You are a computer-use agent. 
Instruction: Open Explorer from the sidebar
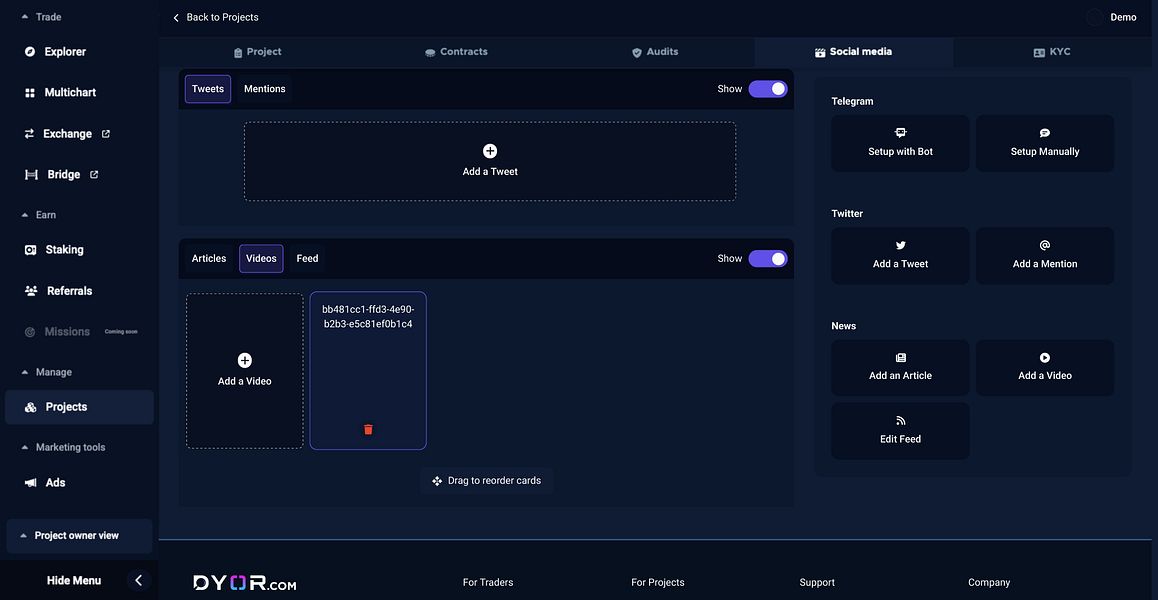pyautogui.click(x=65, y=52)
